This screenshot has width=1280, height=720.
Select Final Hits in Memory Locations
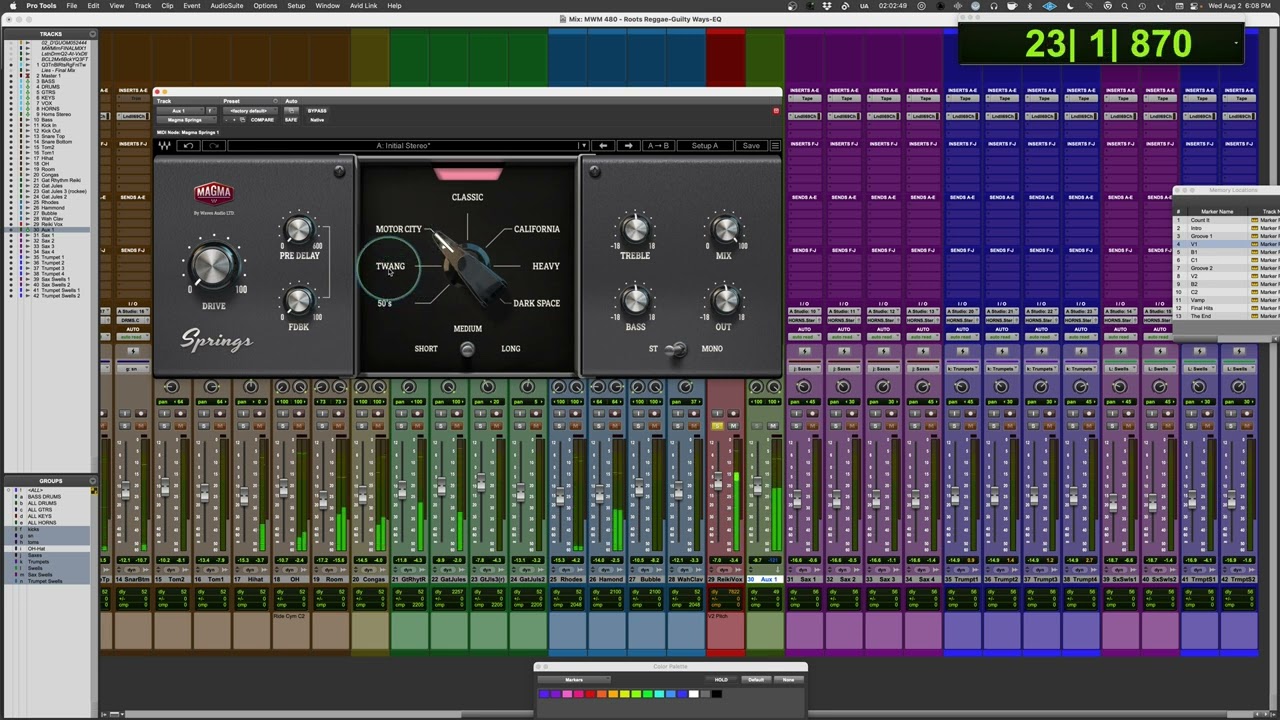coord(1202,308)
